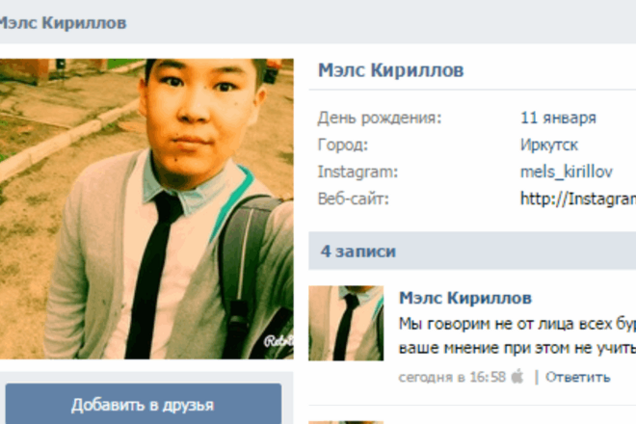Click the Город field label
This screenshot has width=636, height=424.
point(343,145)
